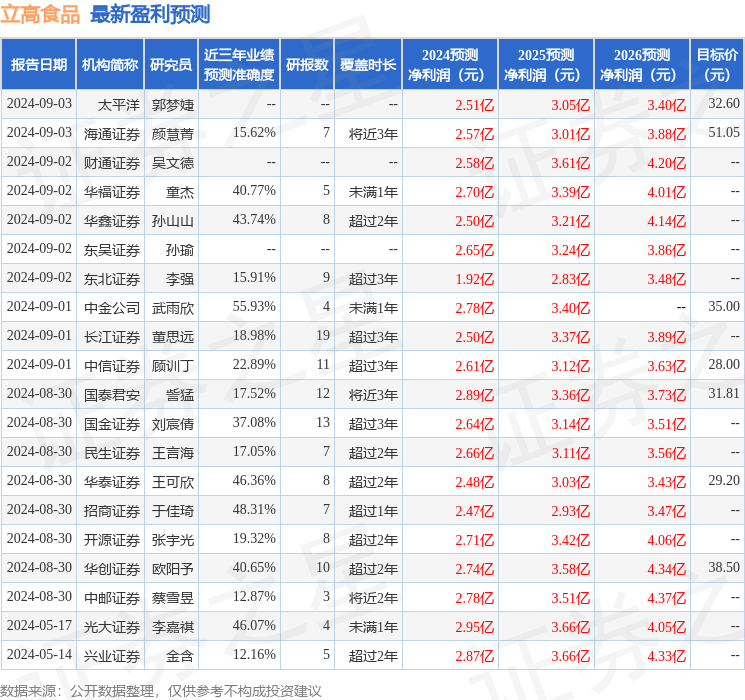Select the 财通证券 institution cell
Viewport: 745px width, 700px height.
tap(112, 163)
